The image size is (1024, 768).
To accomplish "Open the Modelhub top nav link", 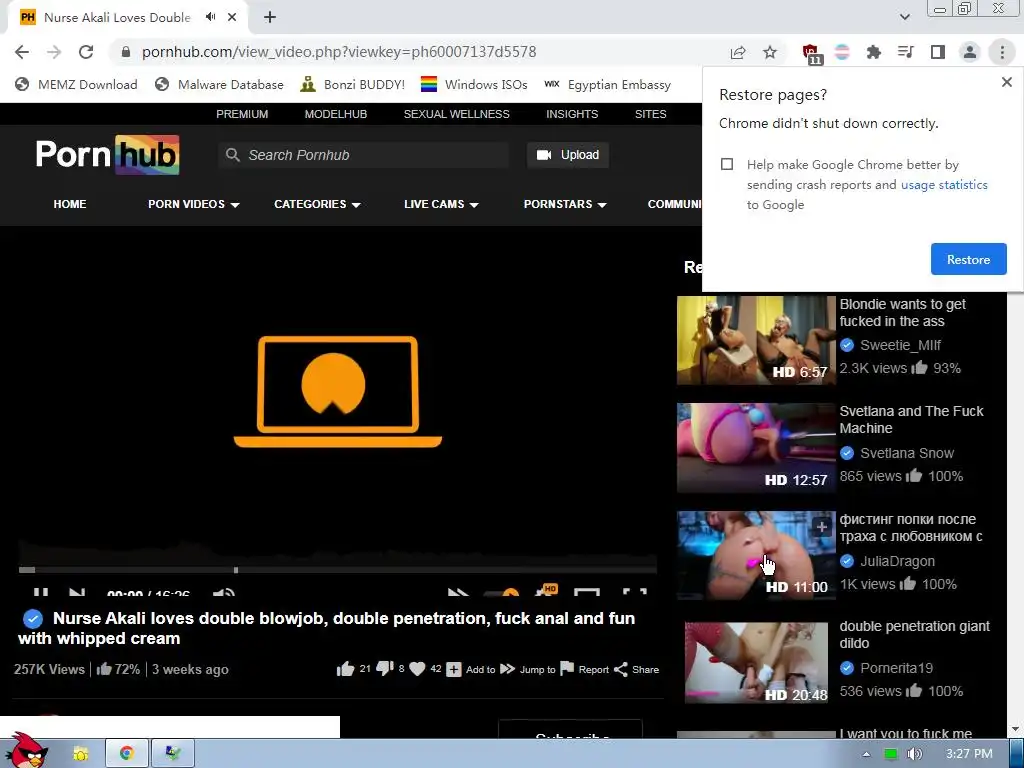I will [336, 114].
